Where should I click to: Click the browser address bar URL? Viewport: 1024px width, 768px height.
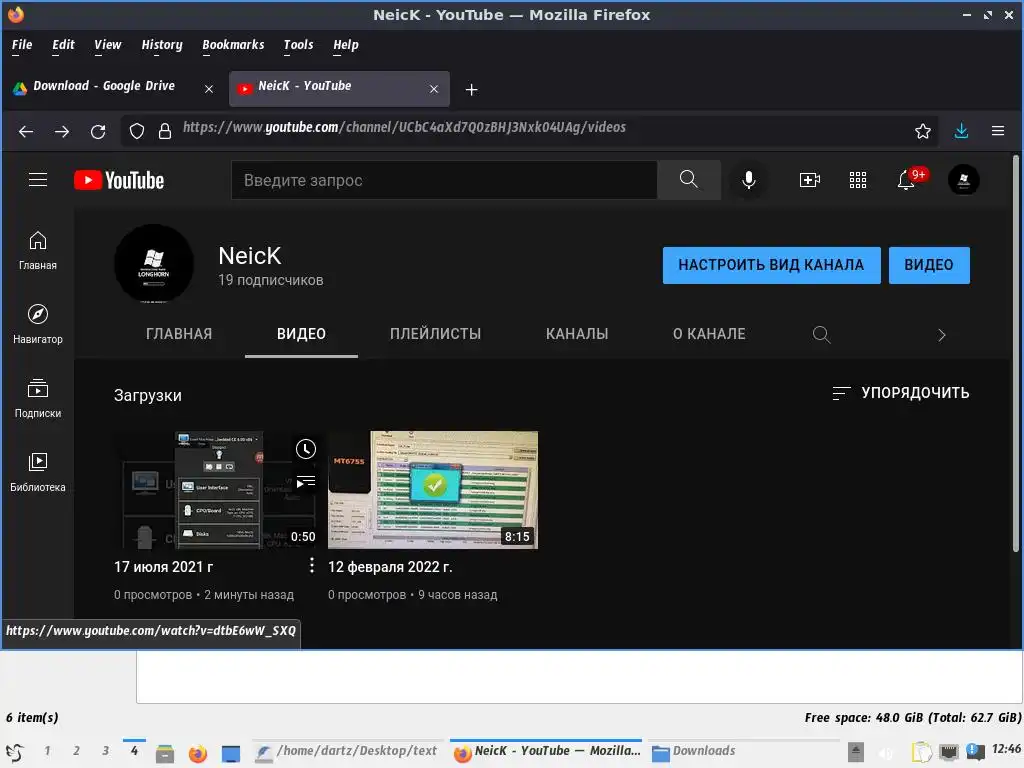[404, 127]
